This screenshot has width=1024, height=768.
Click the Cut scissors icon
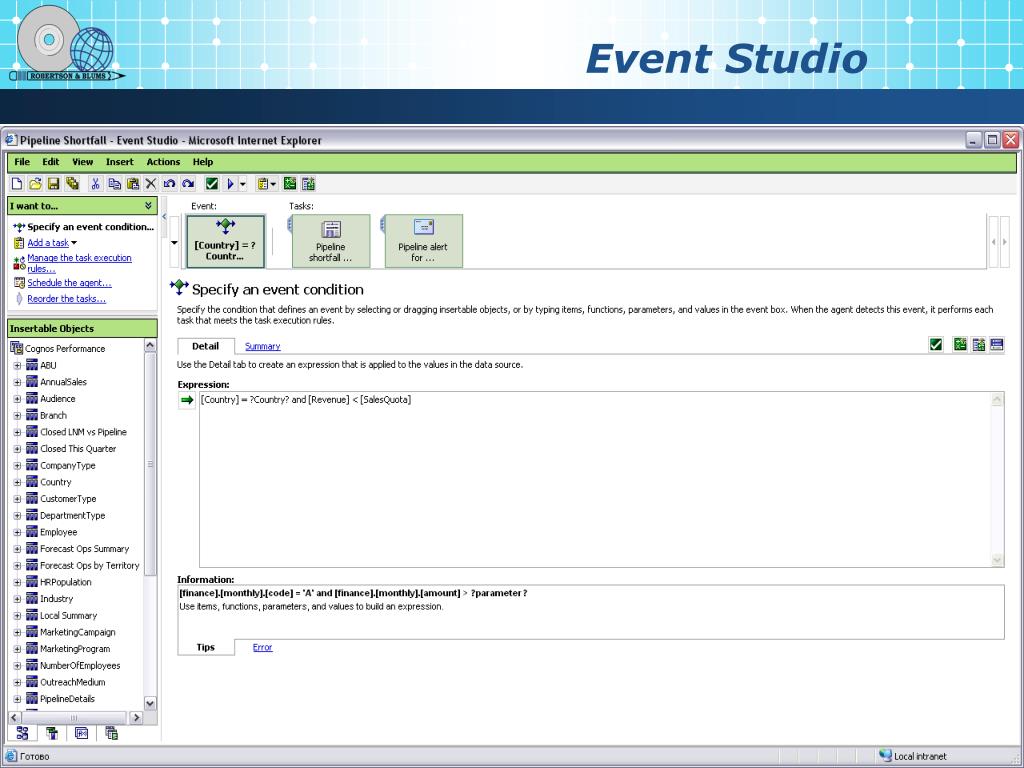pos(95,184)
